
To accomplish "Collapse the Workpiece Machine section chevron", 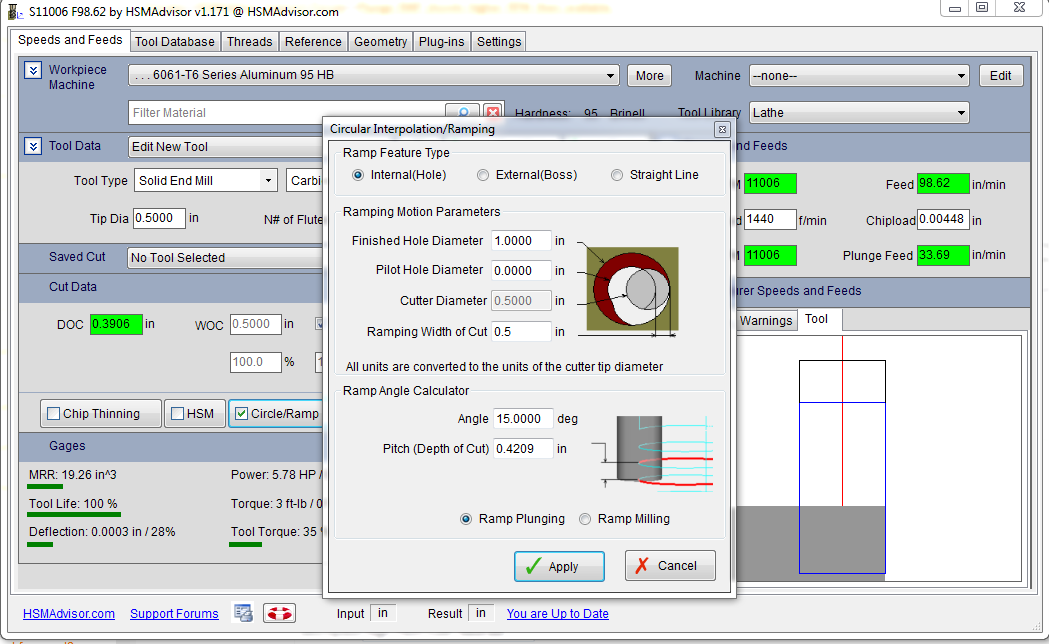I will [x=32, y=70].
